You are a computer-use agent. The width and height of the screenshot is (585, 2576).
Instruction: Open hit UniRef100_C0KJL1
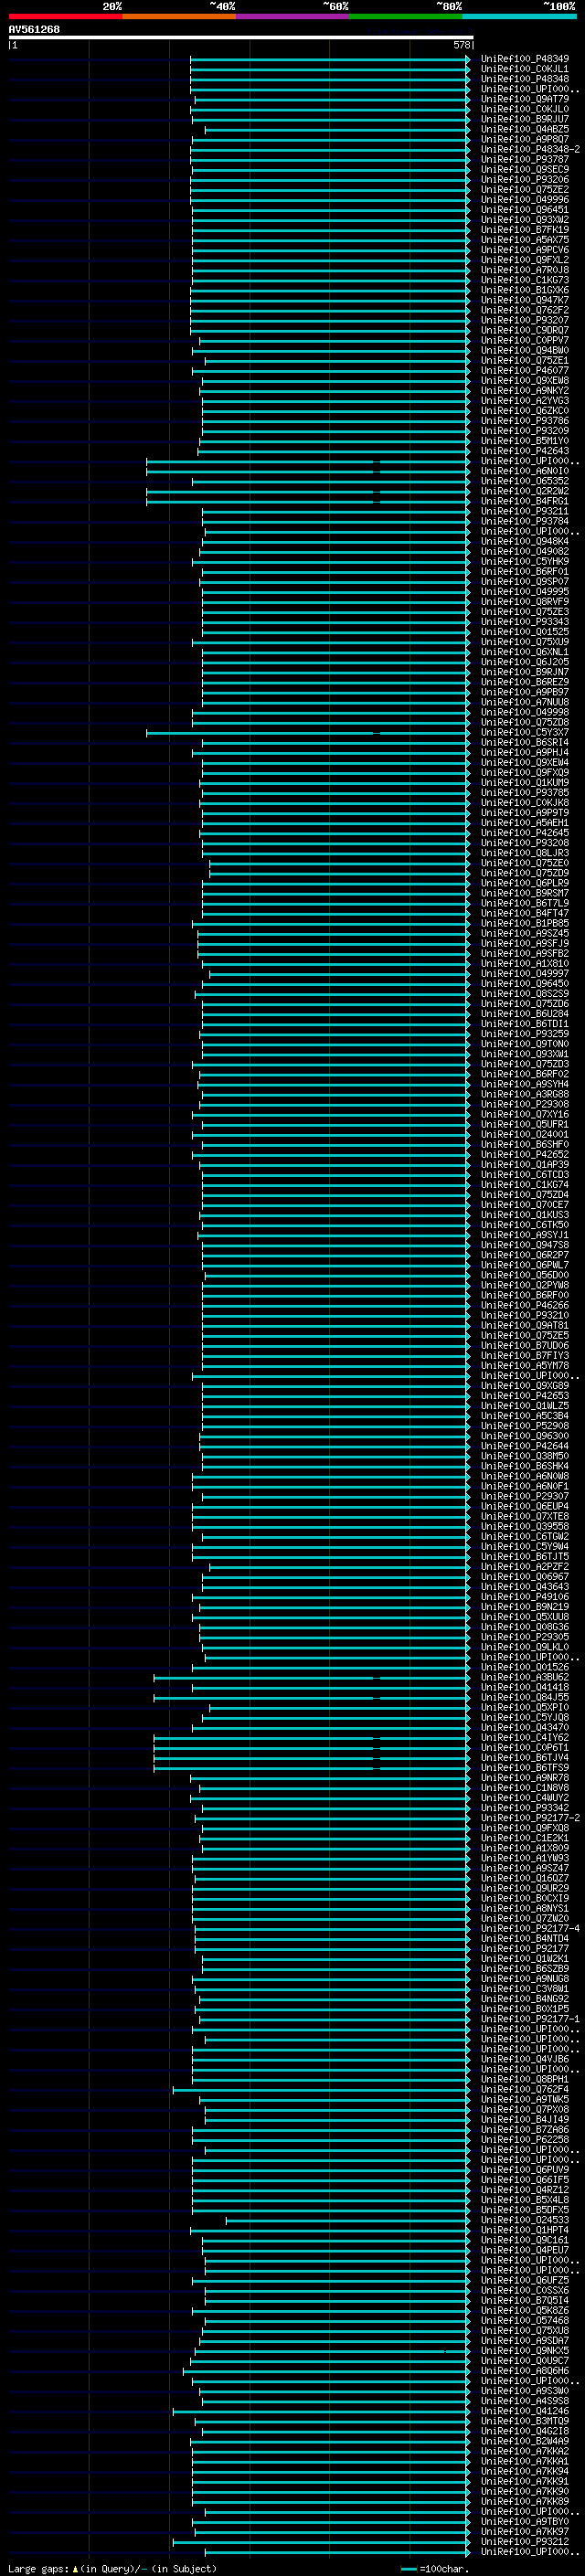click(525, 69)
